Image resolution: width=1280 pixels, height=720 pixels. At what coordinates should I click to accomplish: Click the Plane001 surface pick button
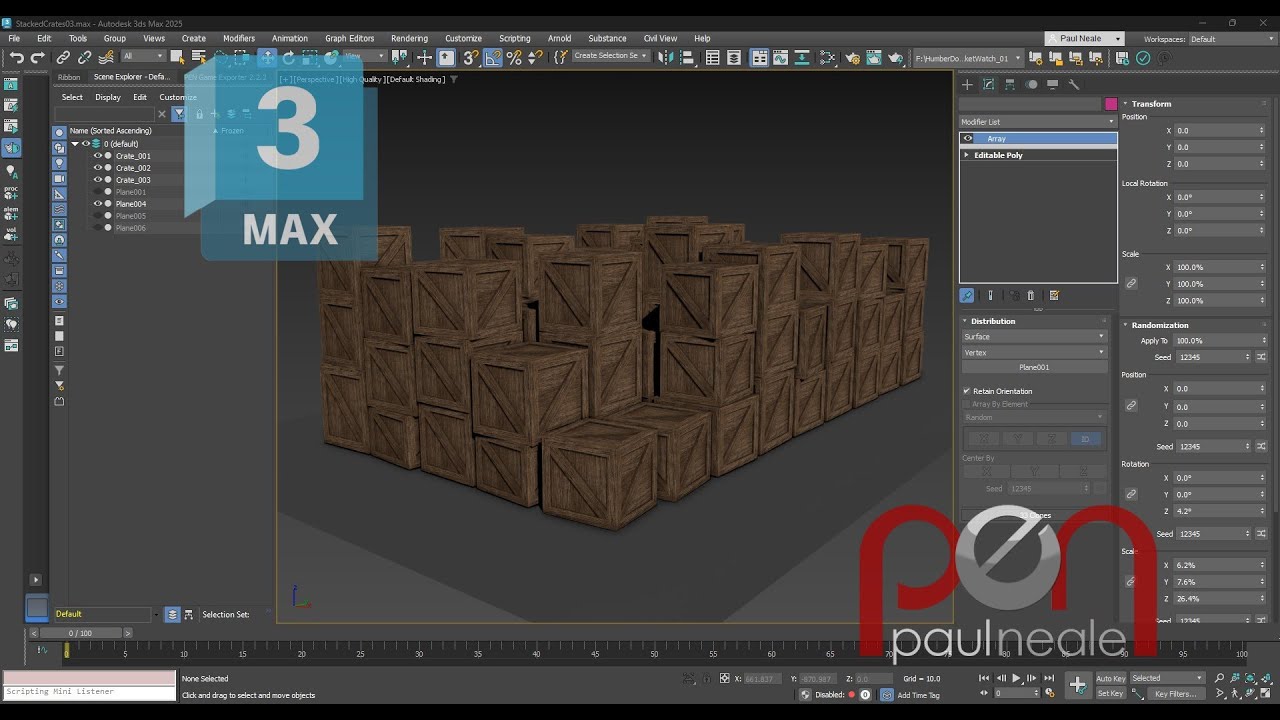1034,367
